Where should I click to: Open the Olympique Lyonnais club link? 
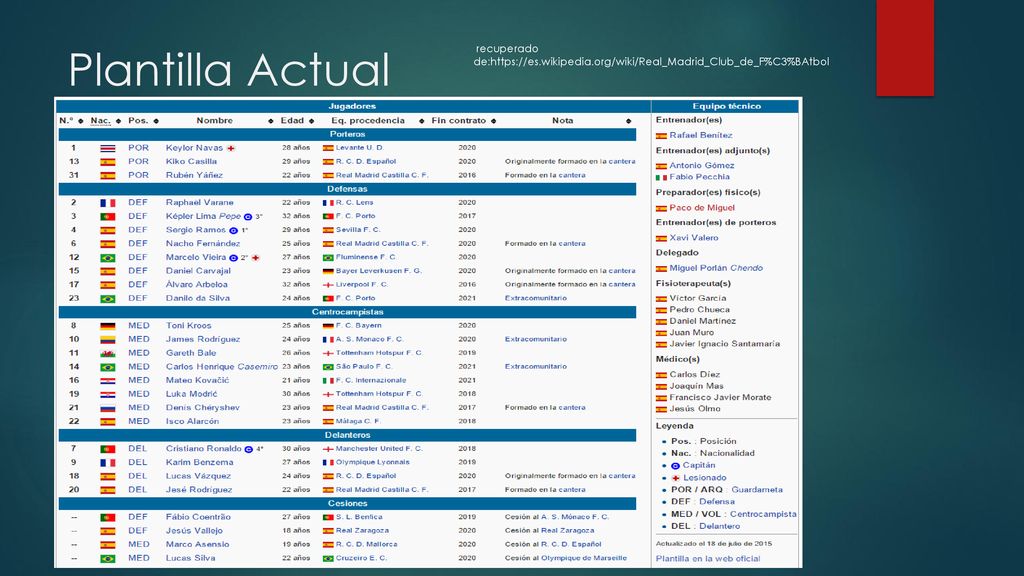pos(372,463)
